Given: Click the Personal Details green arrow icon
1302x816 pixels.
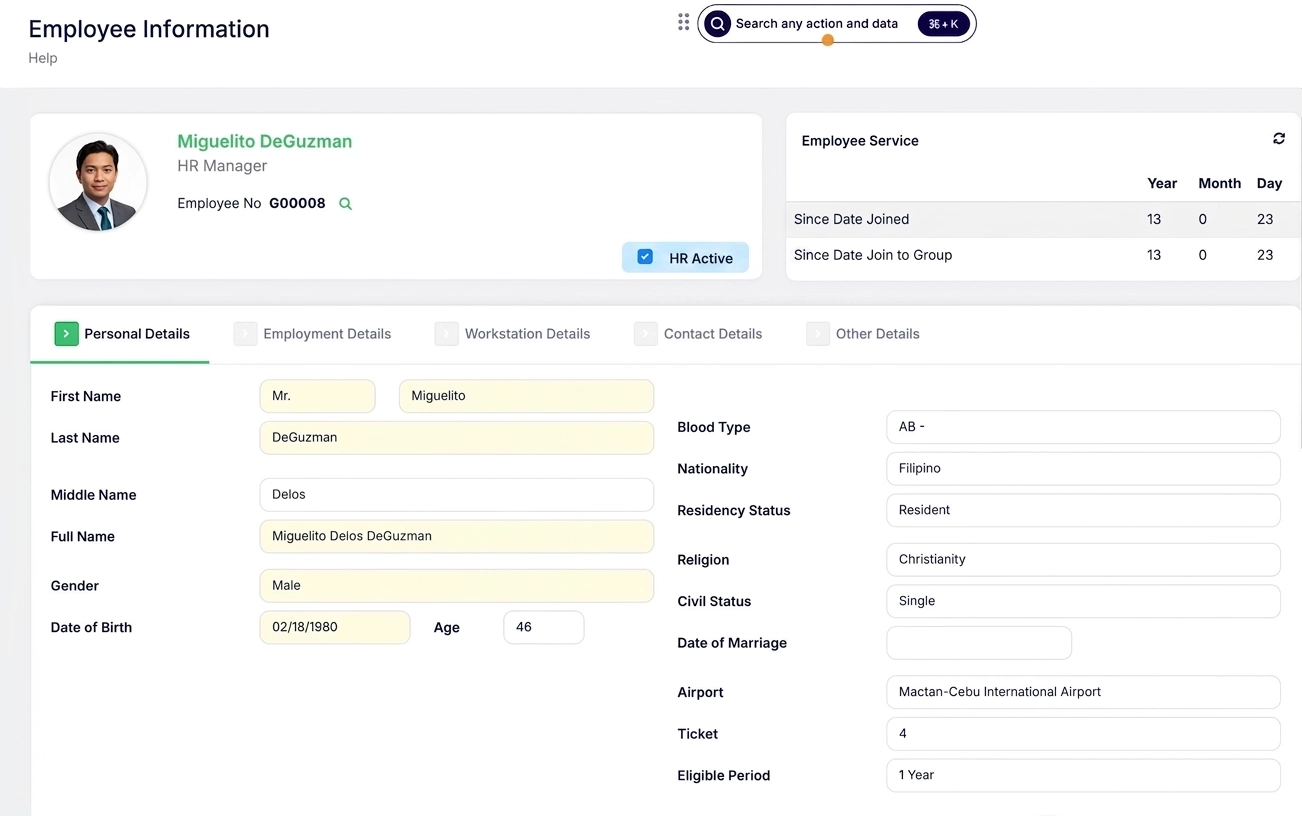Looking at the screenshot, I should point(66,334).
